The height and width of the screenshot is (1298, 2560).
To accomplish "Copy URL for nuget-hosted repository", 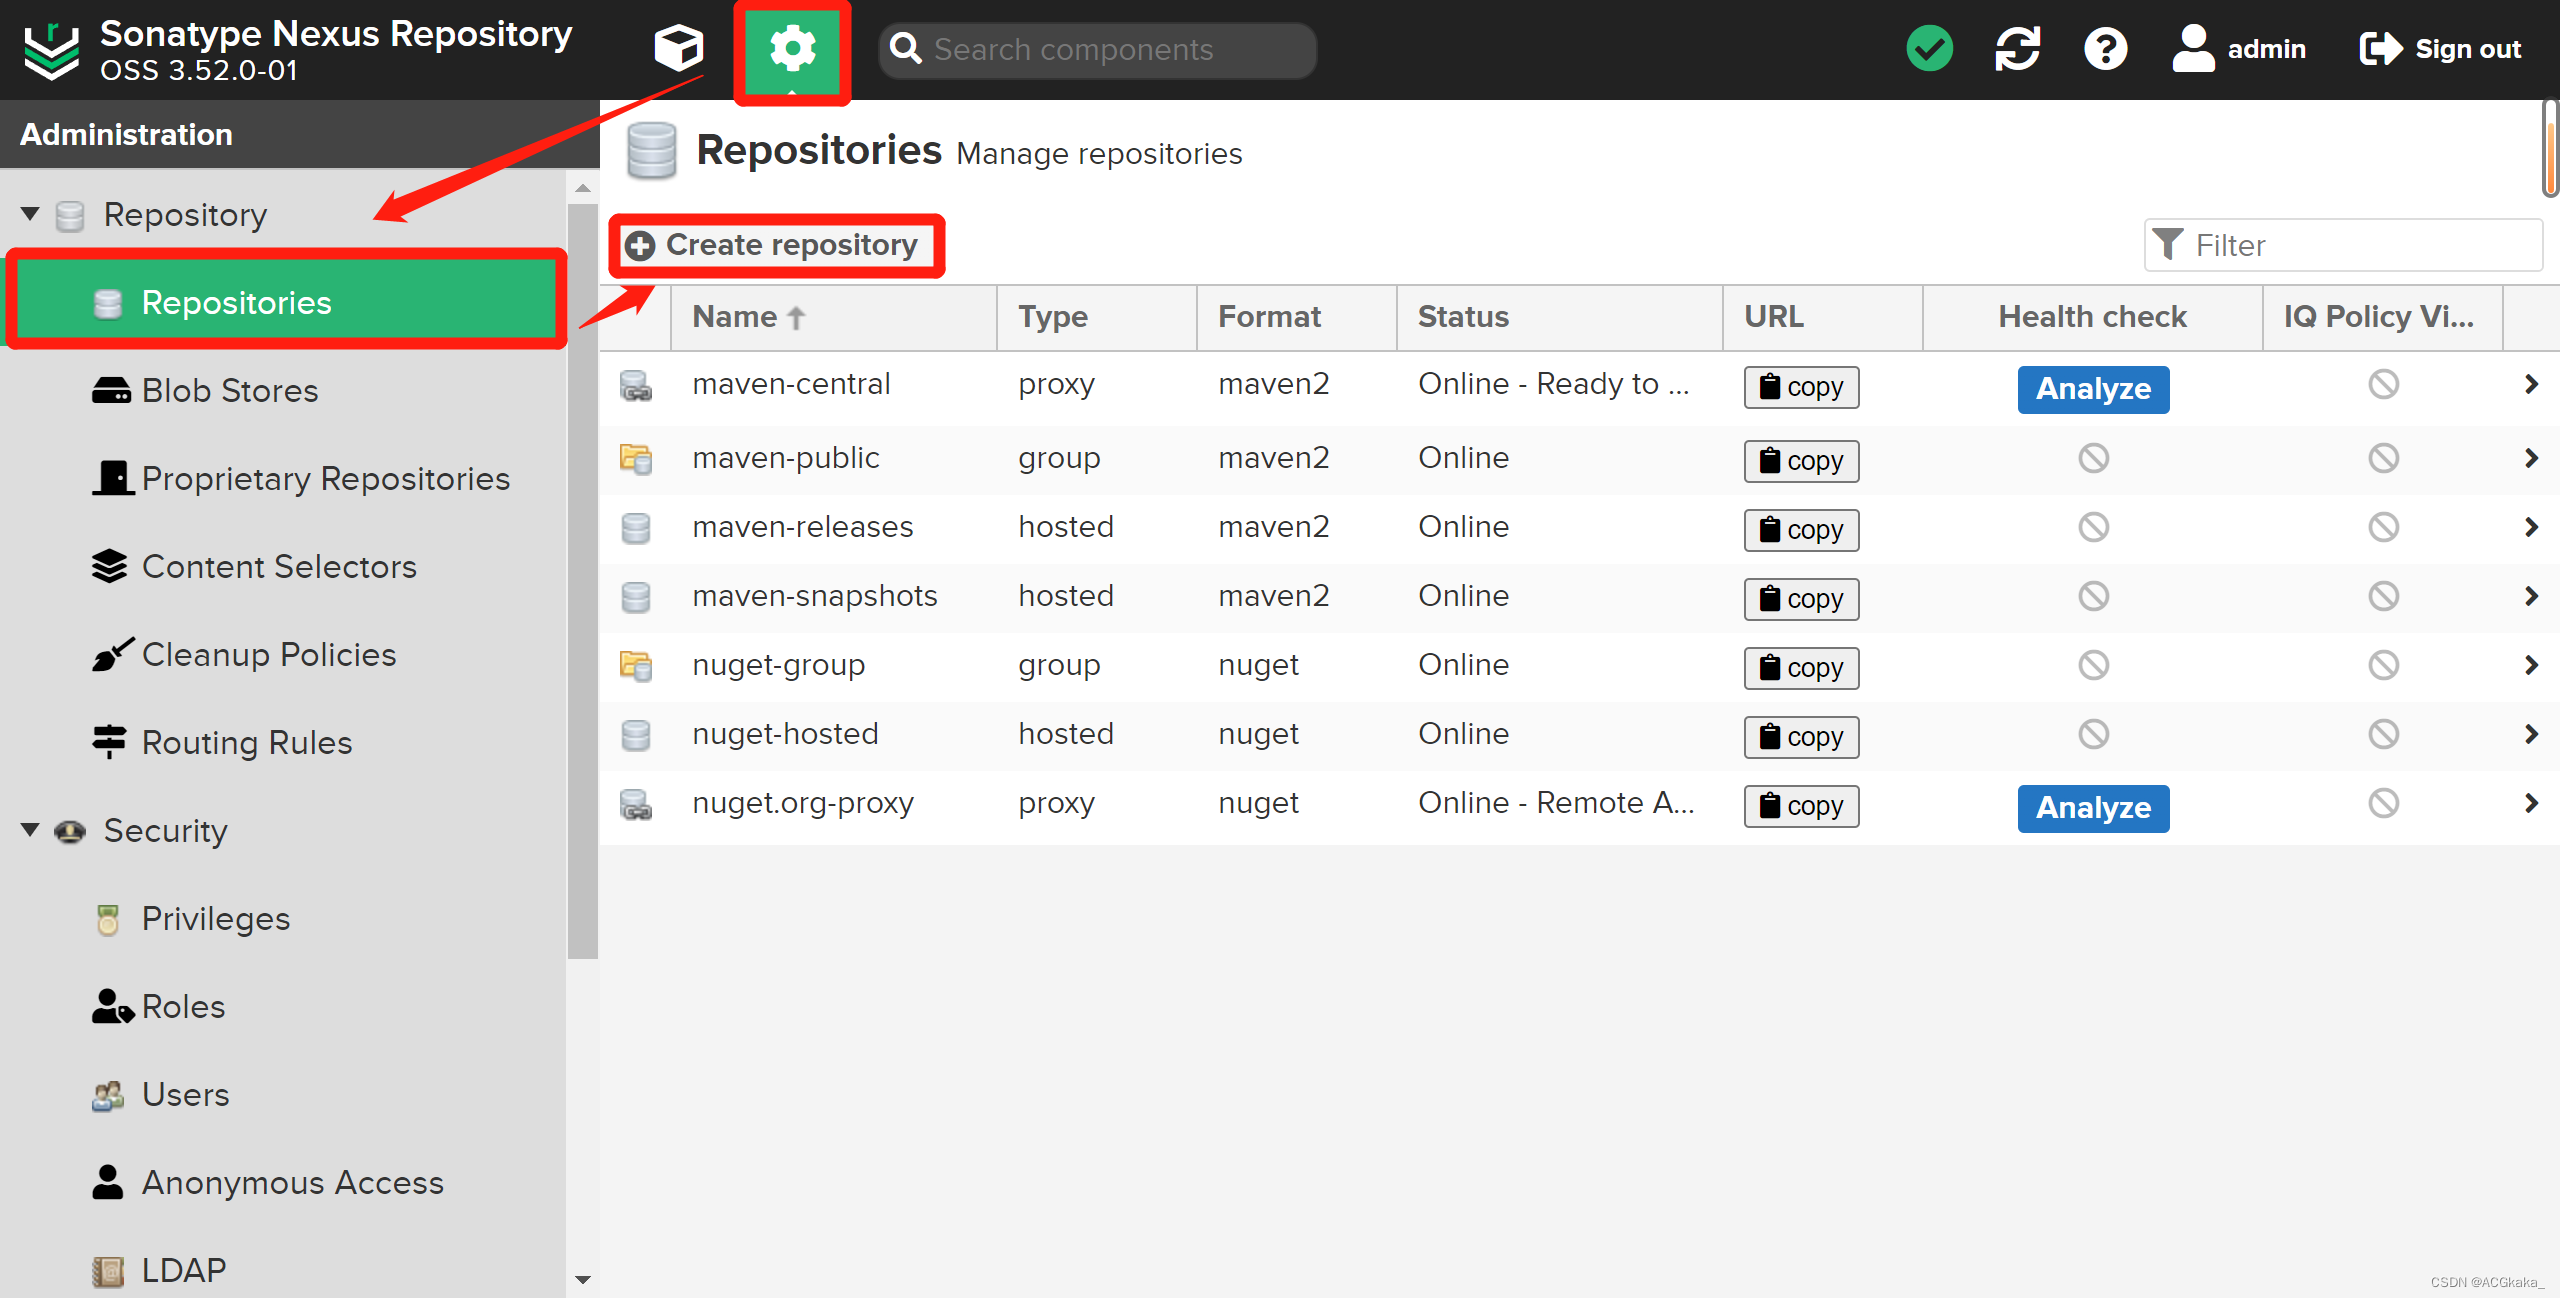I will point(1801,737).
